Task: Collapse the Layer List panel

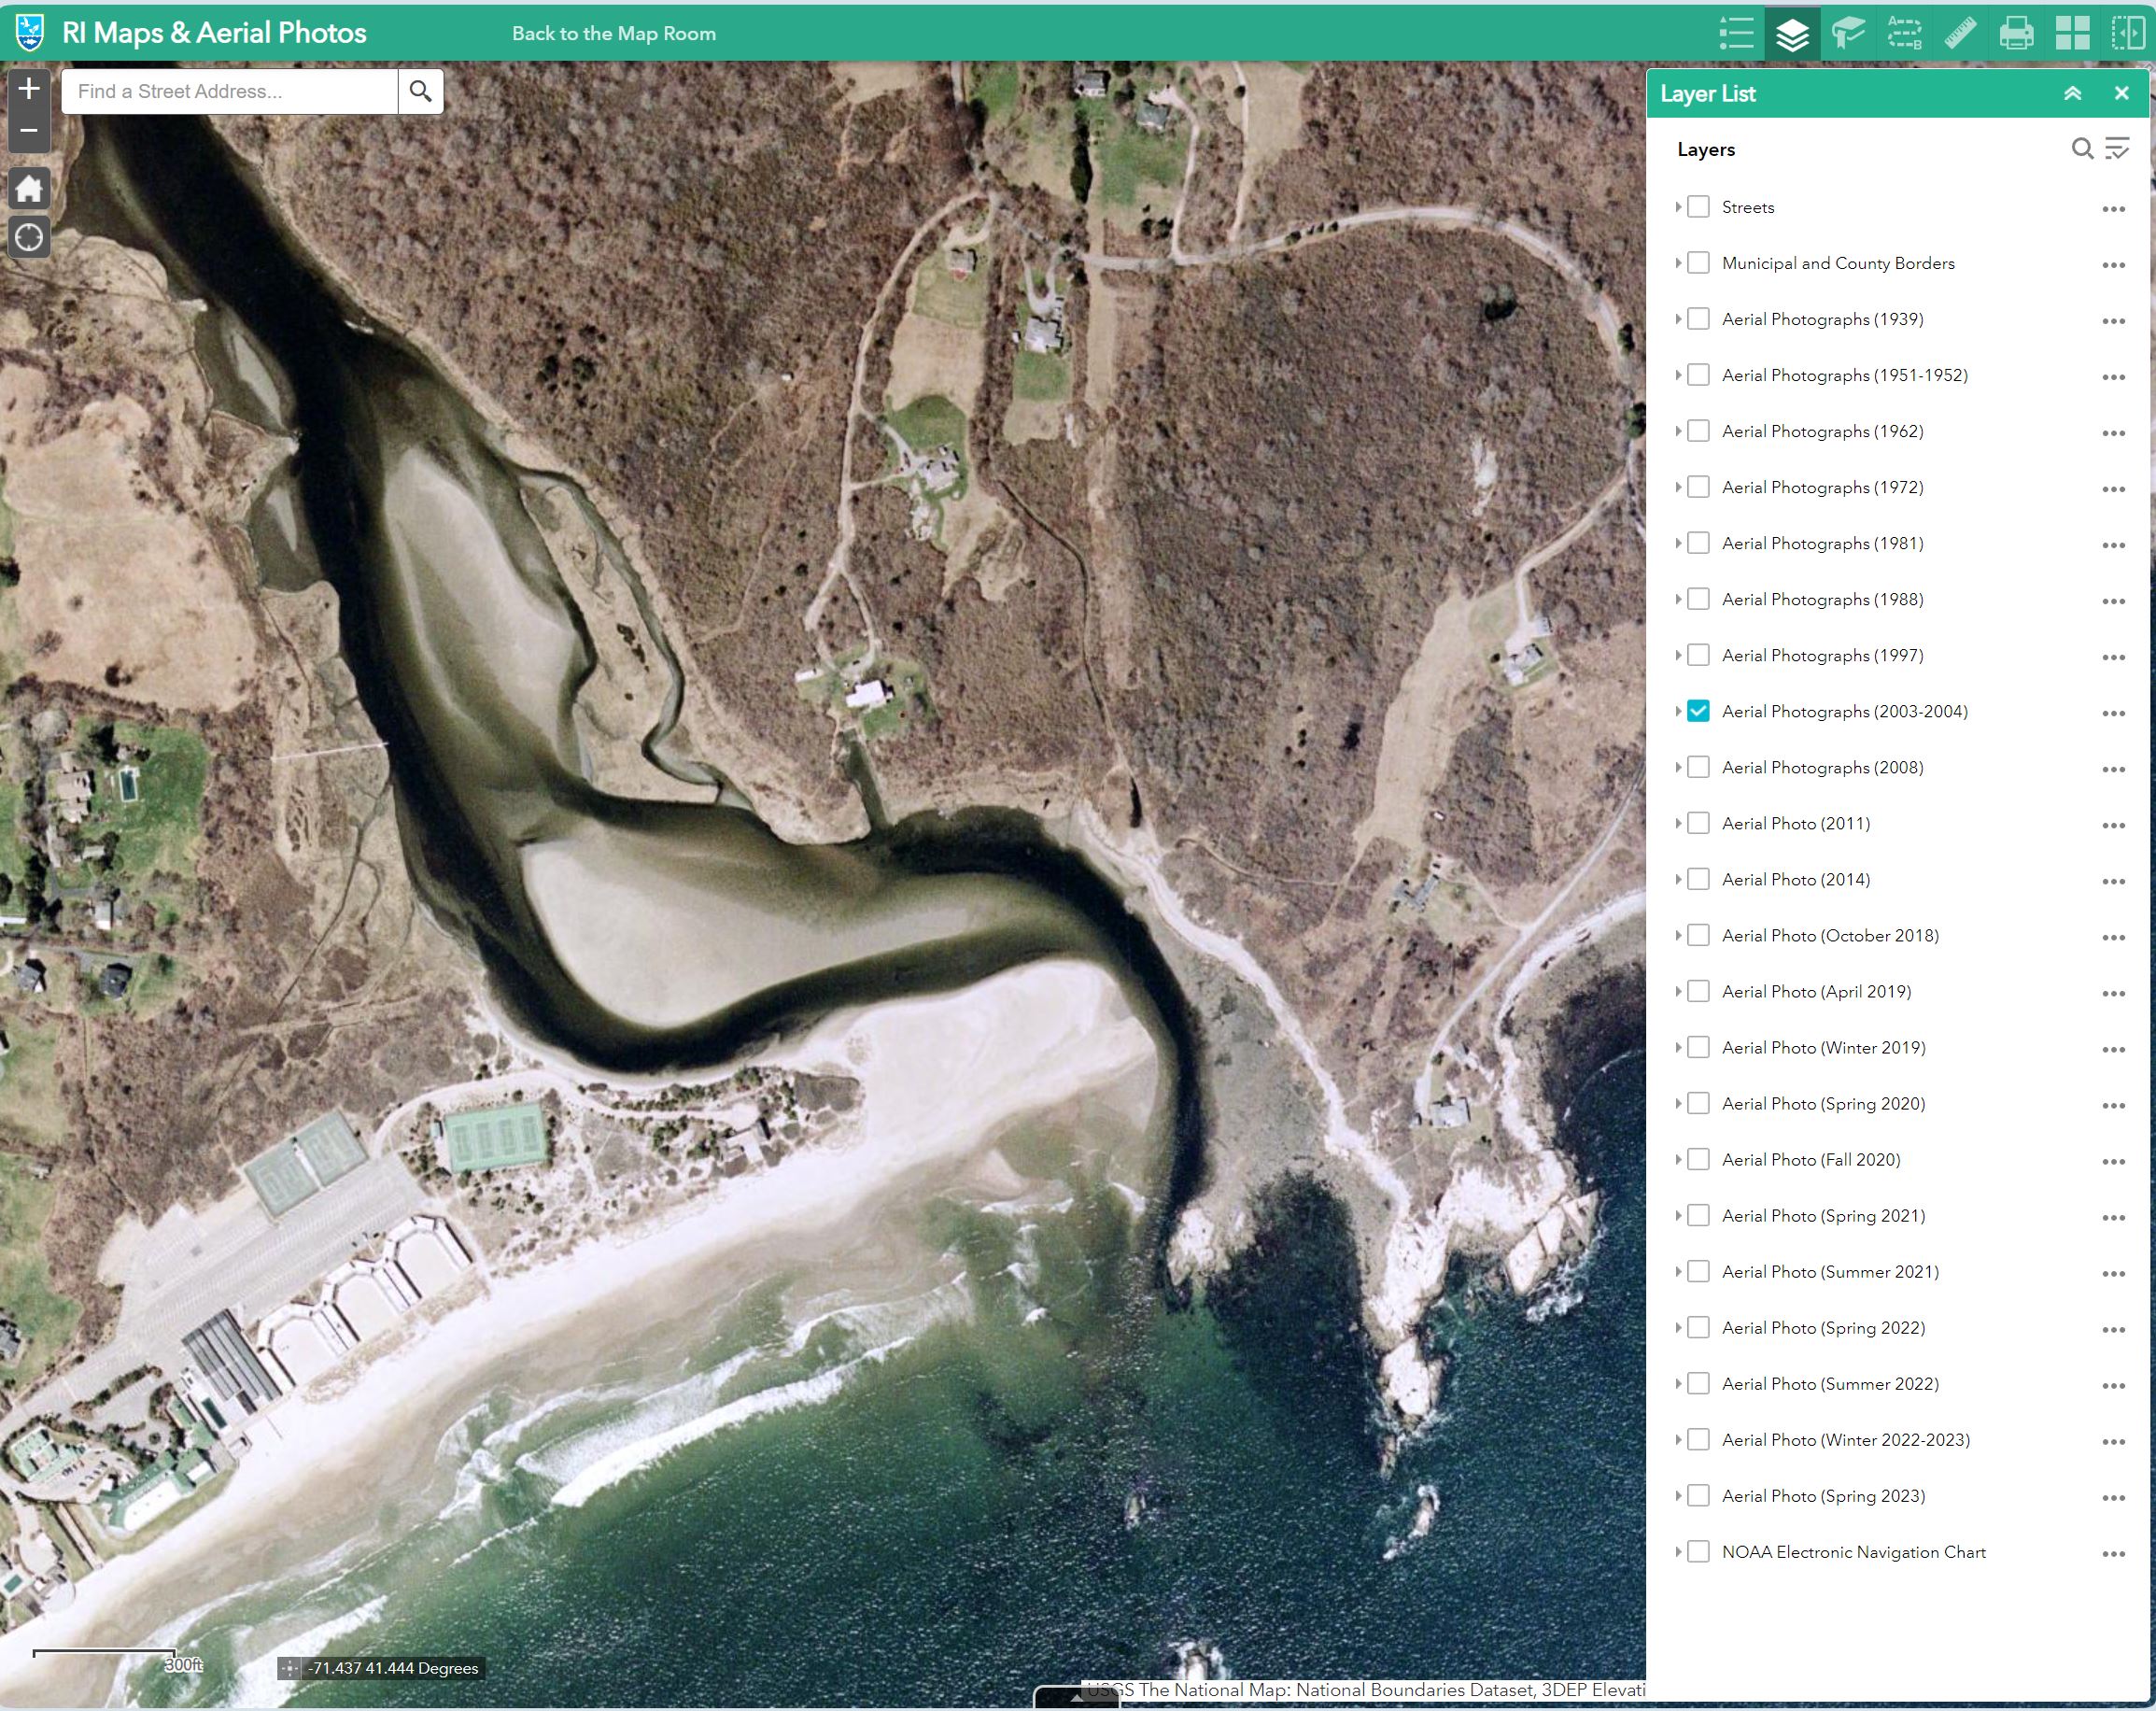Action: tap(2072, 93)
